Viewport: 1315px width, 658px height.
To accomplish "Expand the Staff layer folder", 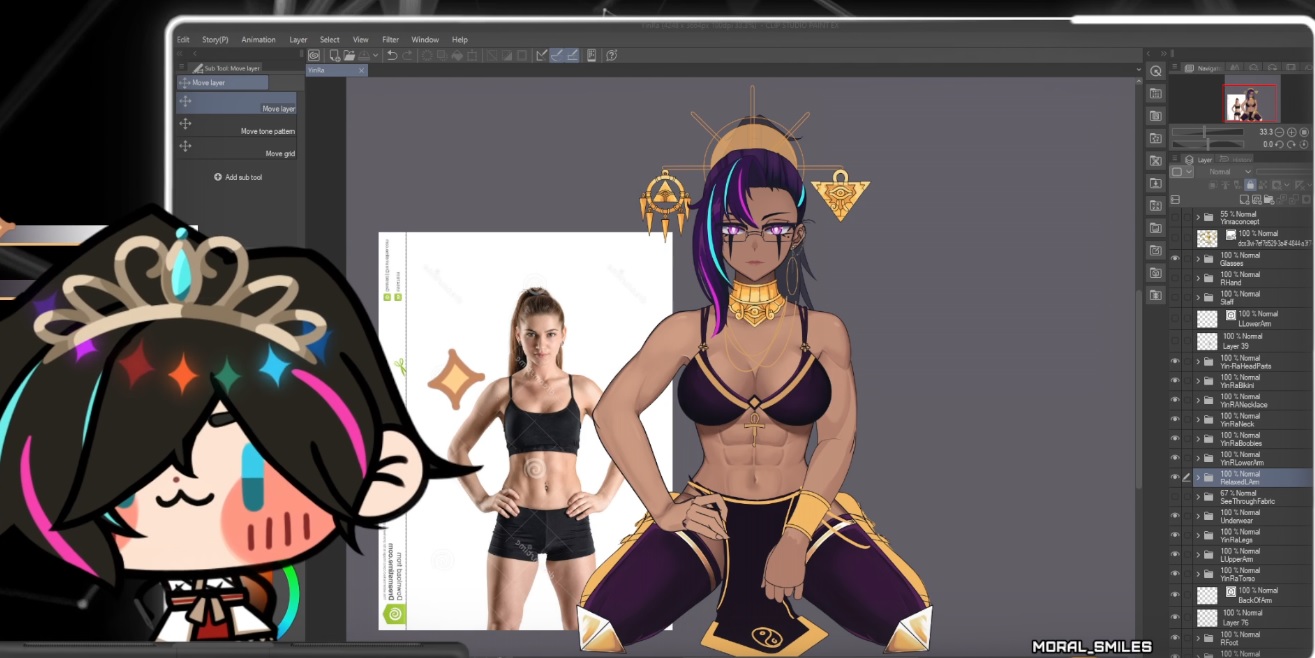I will click(1198, 298).
